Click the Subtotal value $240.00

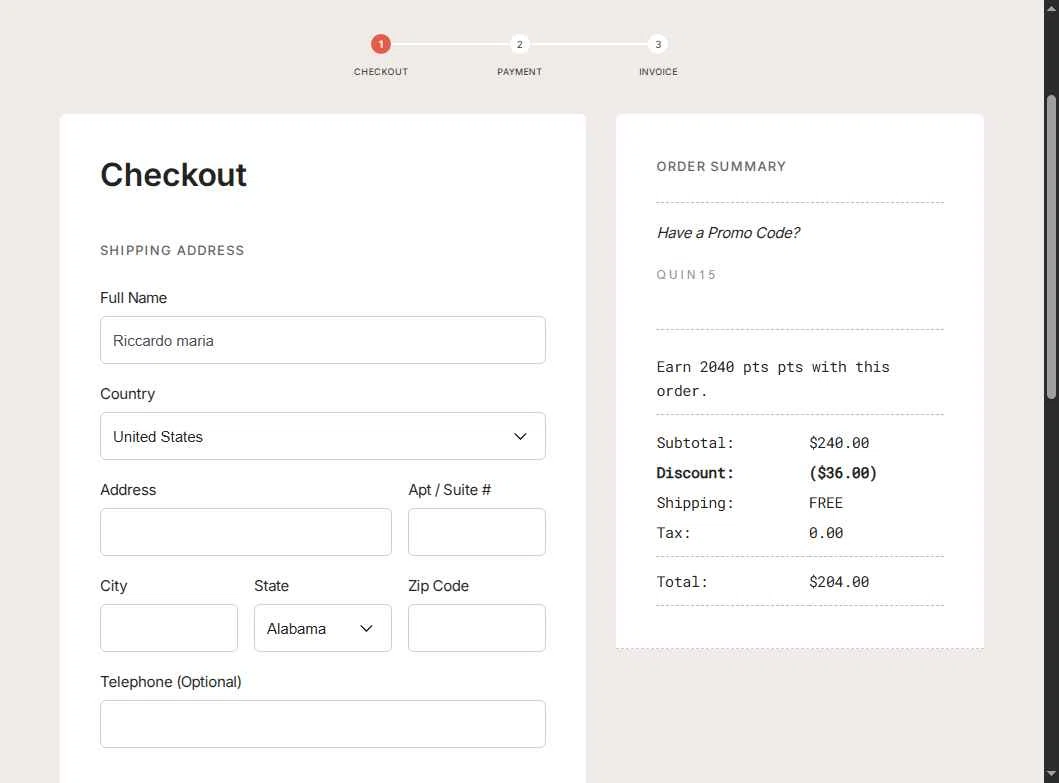[839, 443]
